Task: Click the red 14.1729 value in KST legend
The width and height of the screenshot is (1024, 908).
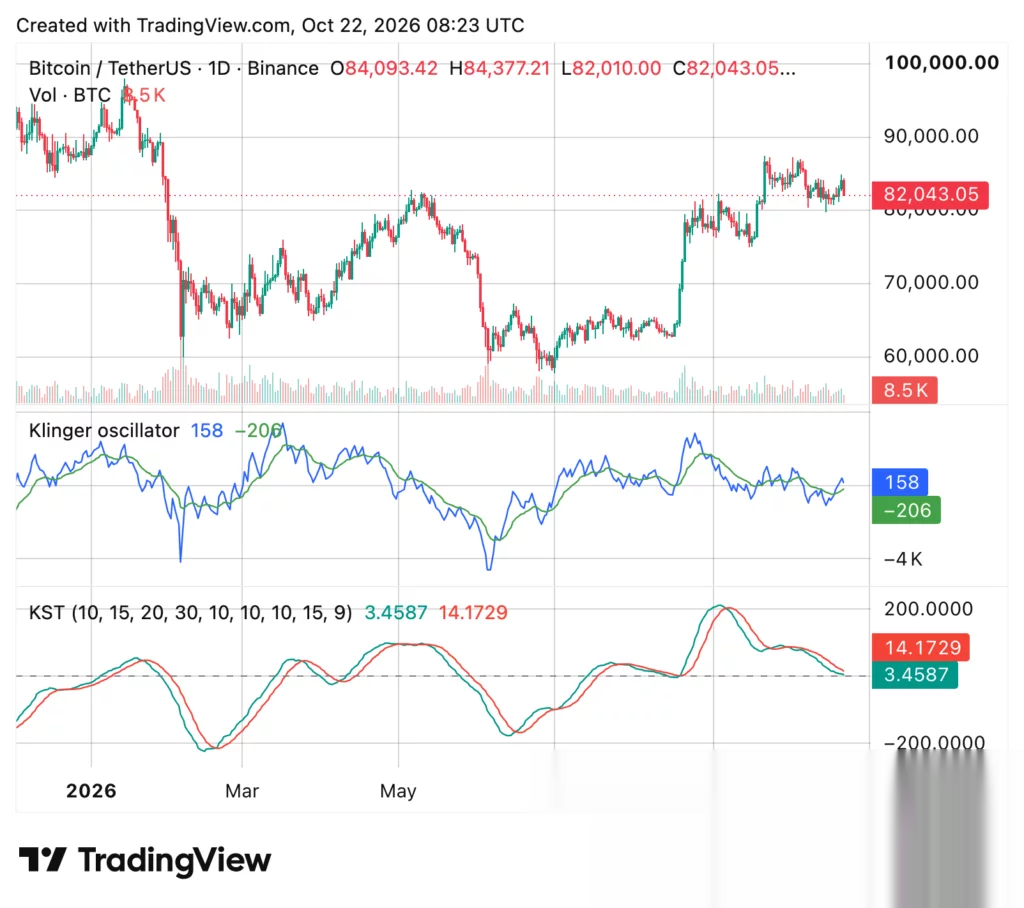Action: tap(473, 613)
